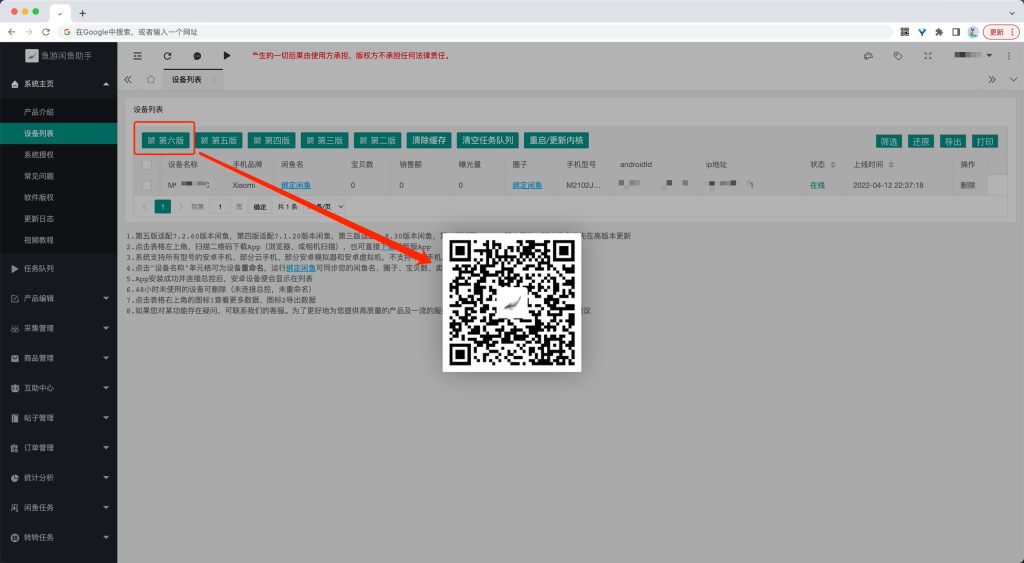Open the theme palette icon at top right
Image resolution: width=1024 pixels, height=563 pixels.
coord(868,56)
